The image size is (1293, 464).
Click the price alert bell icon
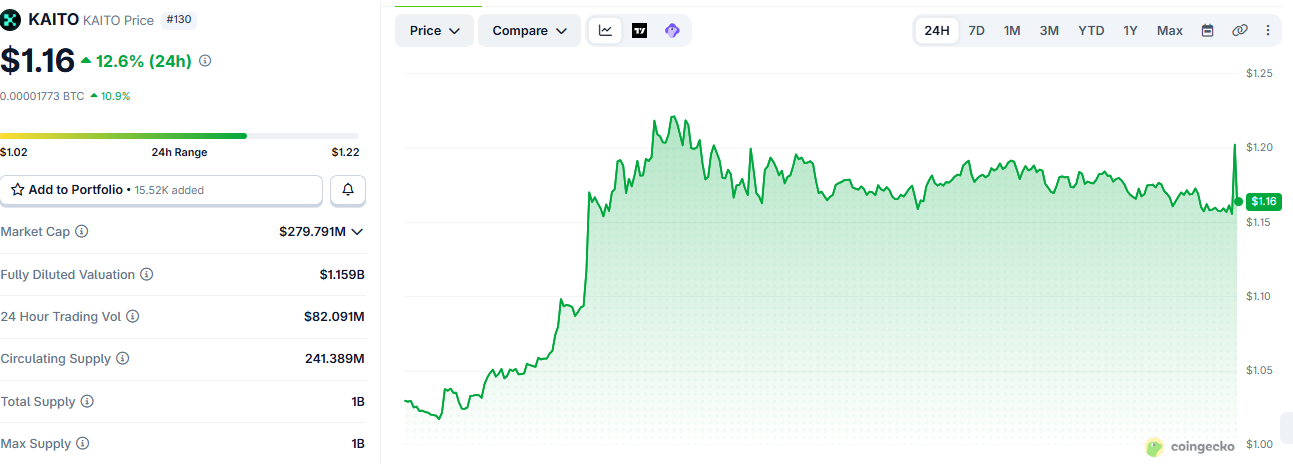point(348,189)
